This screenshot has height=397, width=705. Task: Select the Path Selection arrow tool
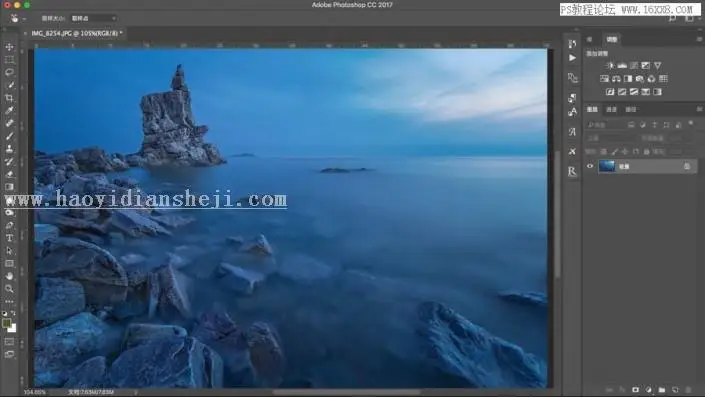9,250
